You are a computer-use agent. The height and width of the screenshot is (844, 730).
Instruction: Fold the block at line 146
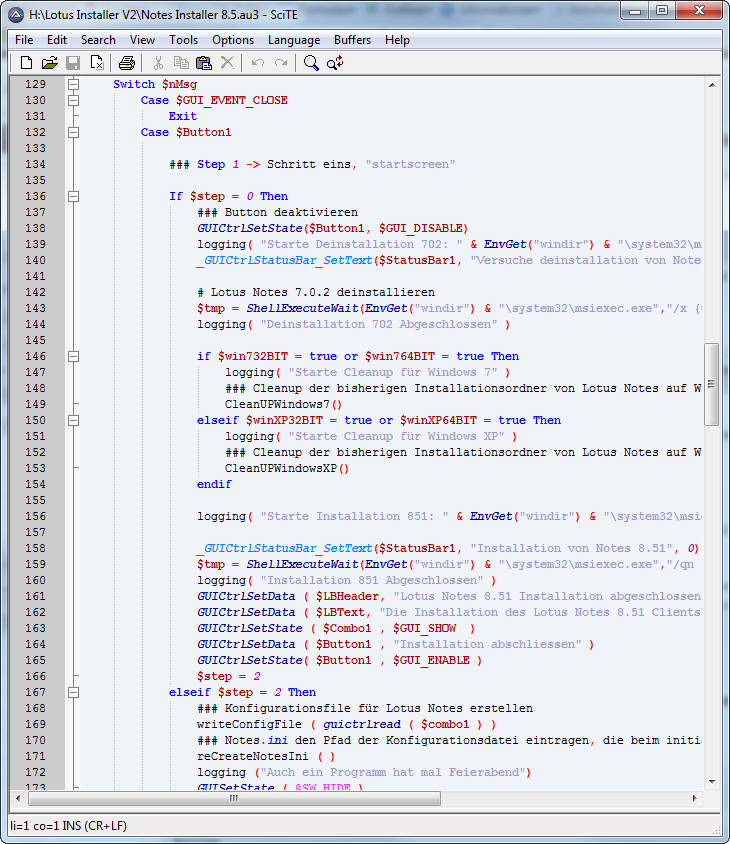point(73,356)
